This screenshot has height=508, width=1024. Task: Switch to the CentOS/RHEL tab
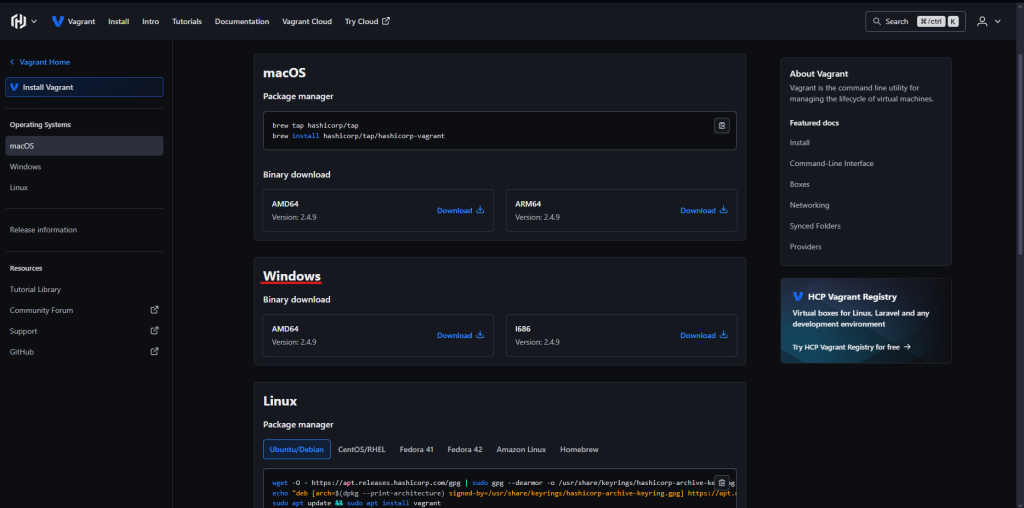(362, 449)
